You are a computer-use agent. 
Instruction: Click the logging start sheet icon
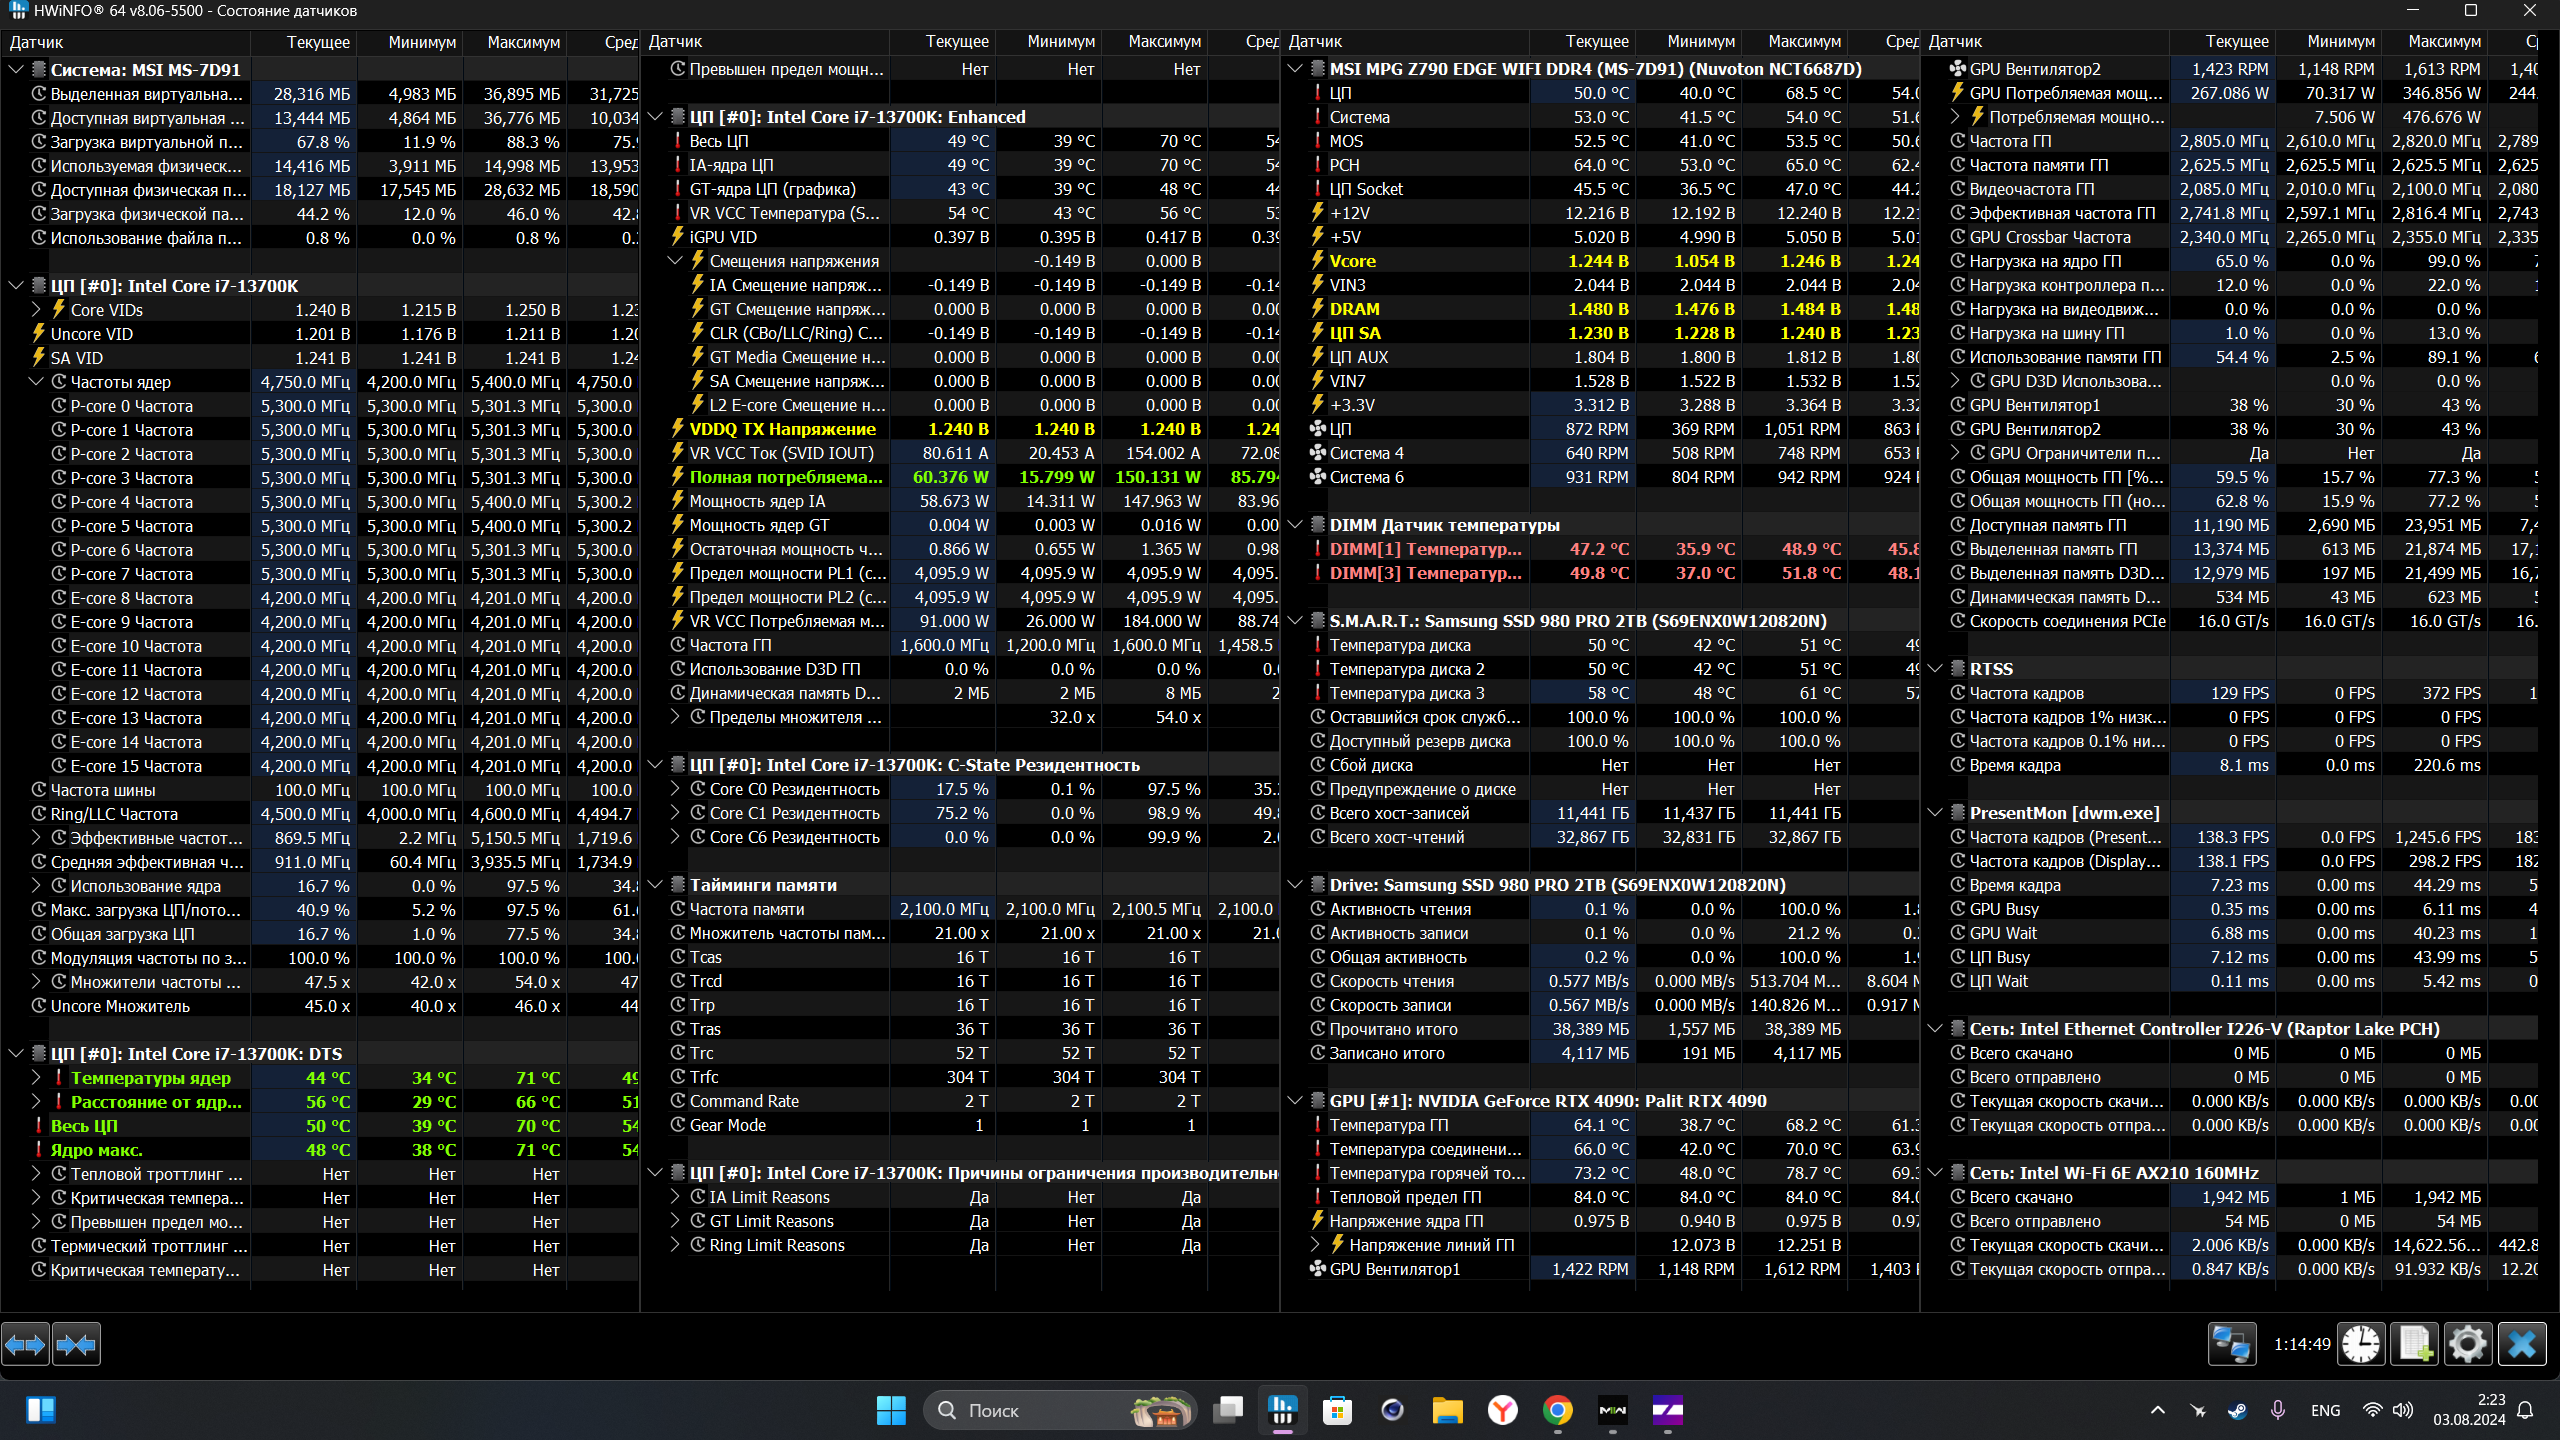click(x=2414, y=1344)
